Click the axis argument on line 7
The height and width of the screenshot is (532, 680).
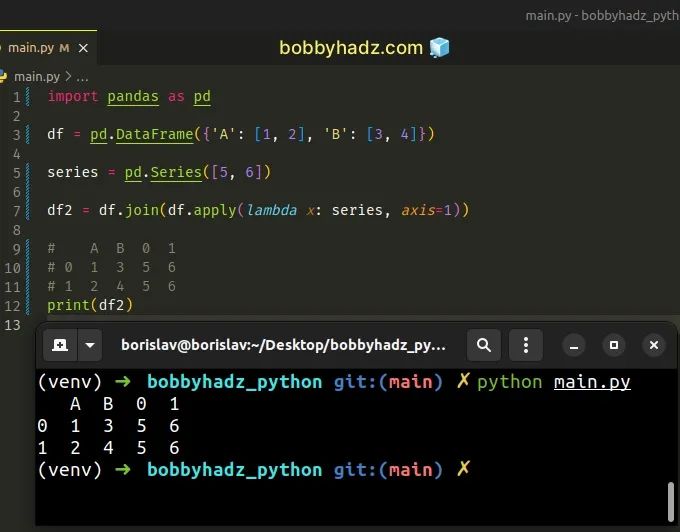click(x=418, y=210)
